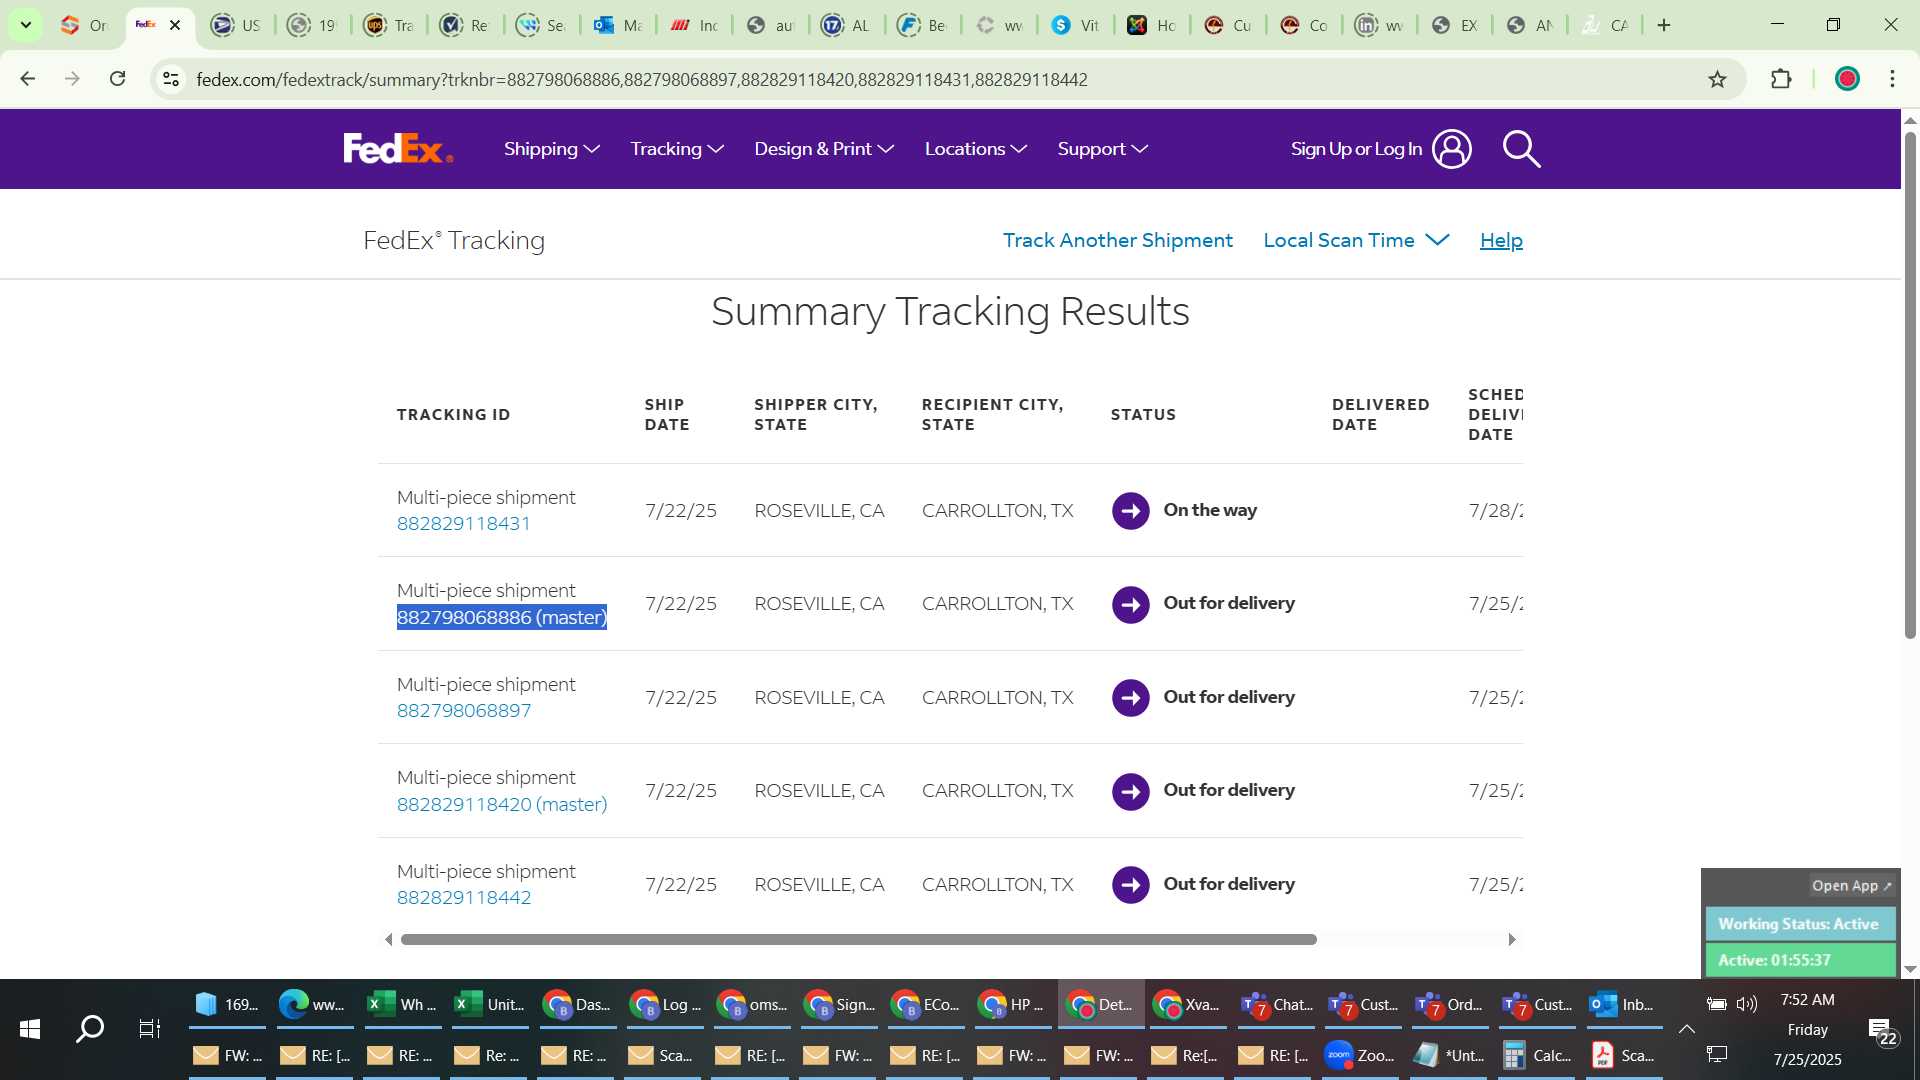1920x1080 pixels.
Task: Click the page vertical scrollbar
Action: [1910, 385]
